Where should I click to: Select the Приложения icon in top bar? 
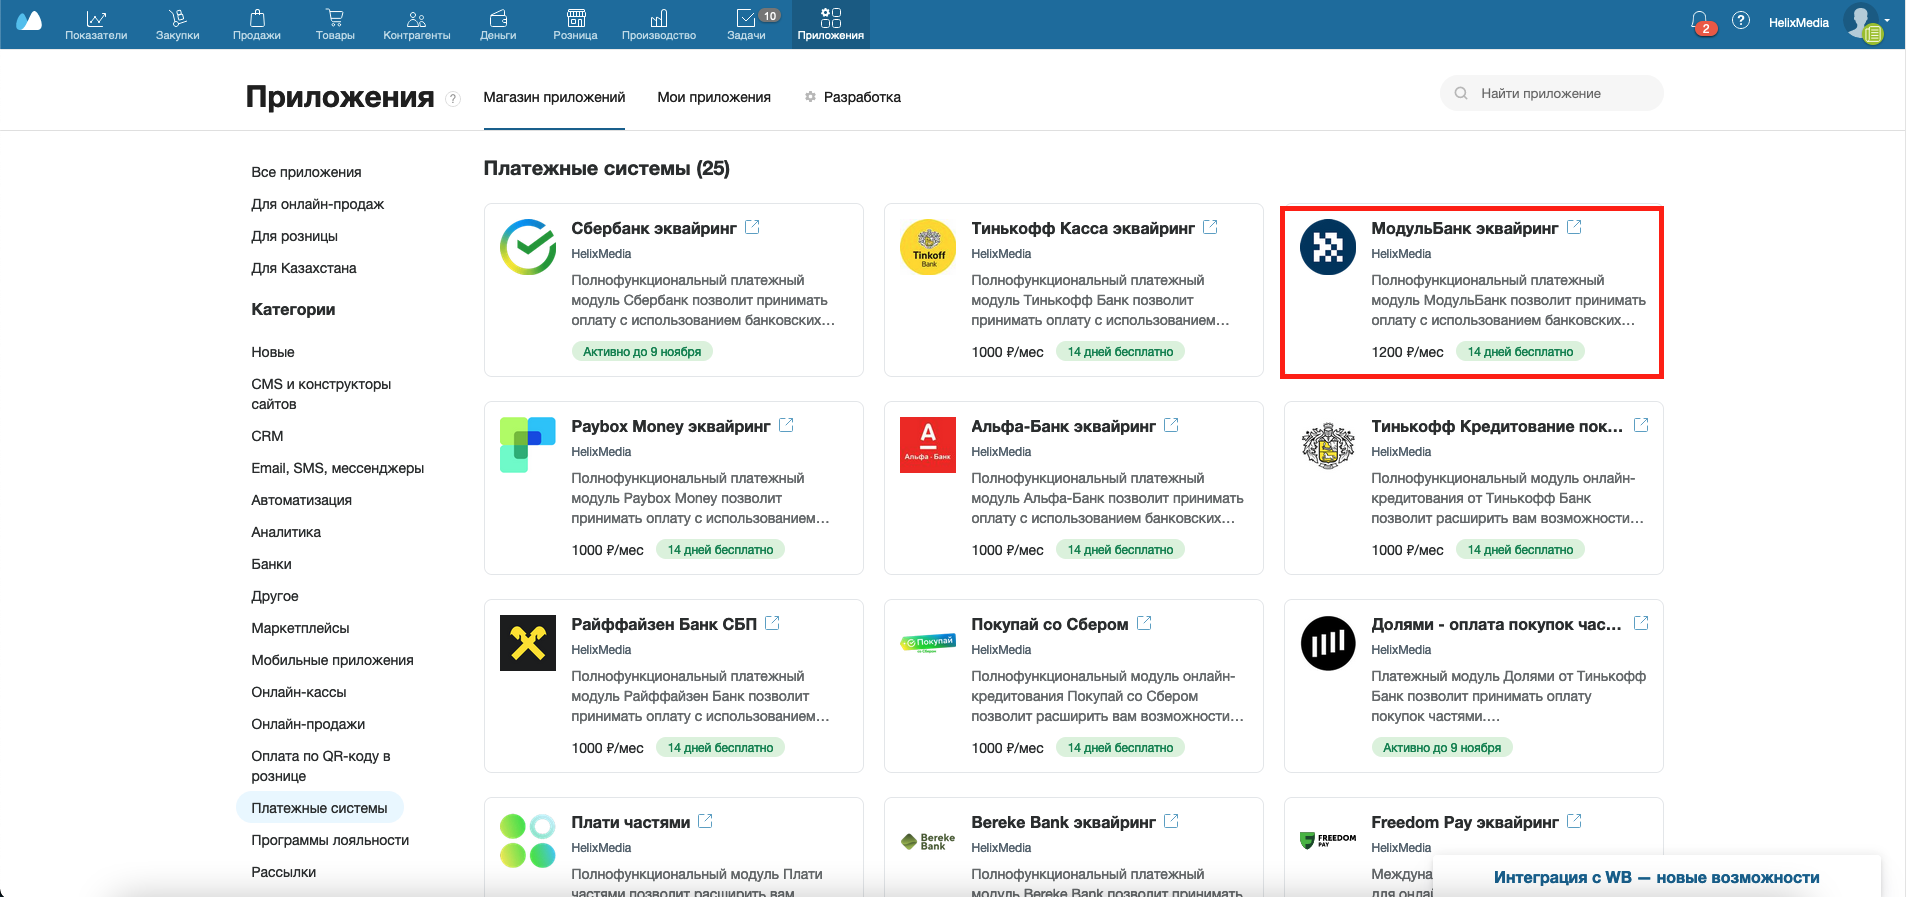(x=831, y=24)
